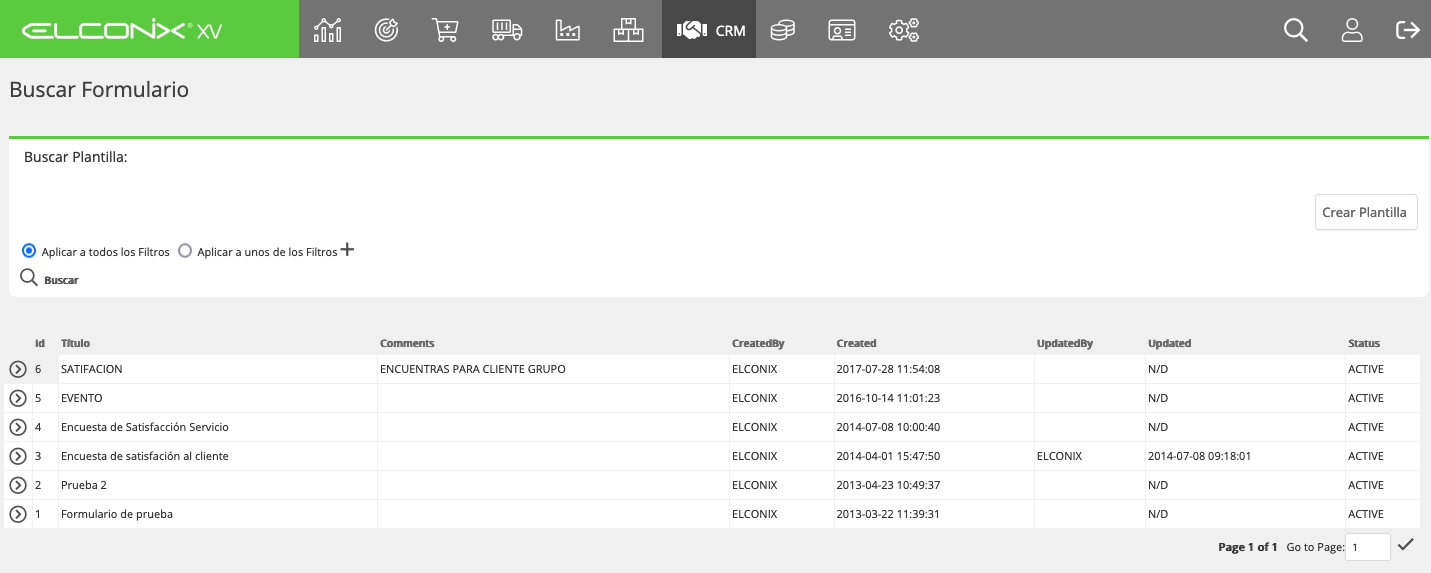
Task: Sort by the UpdatedBy column header
Action: [1065, 343]
